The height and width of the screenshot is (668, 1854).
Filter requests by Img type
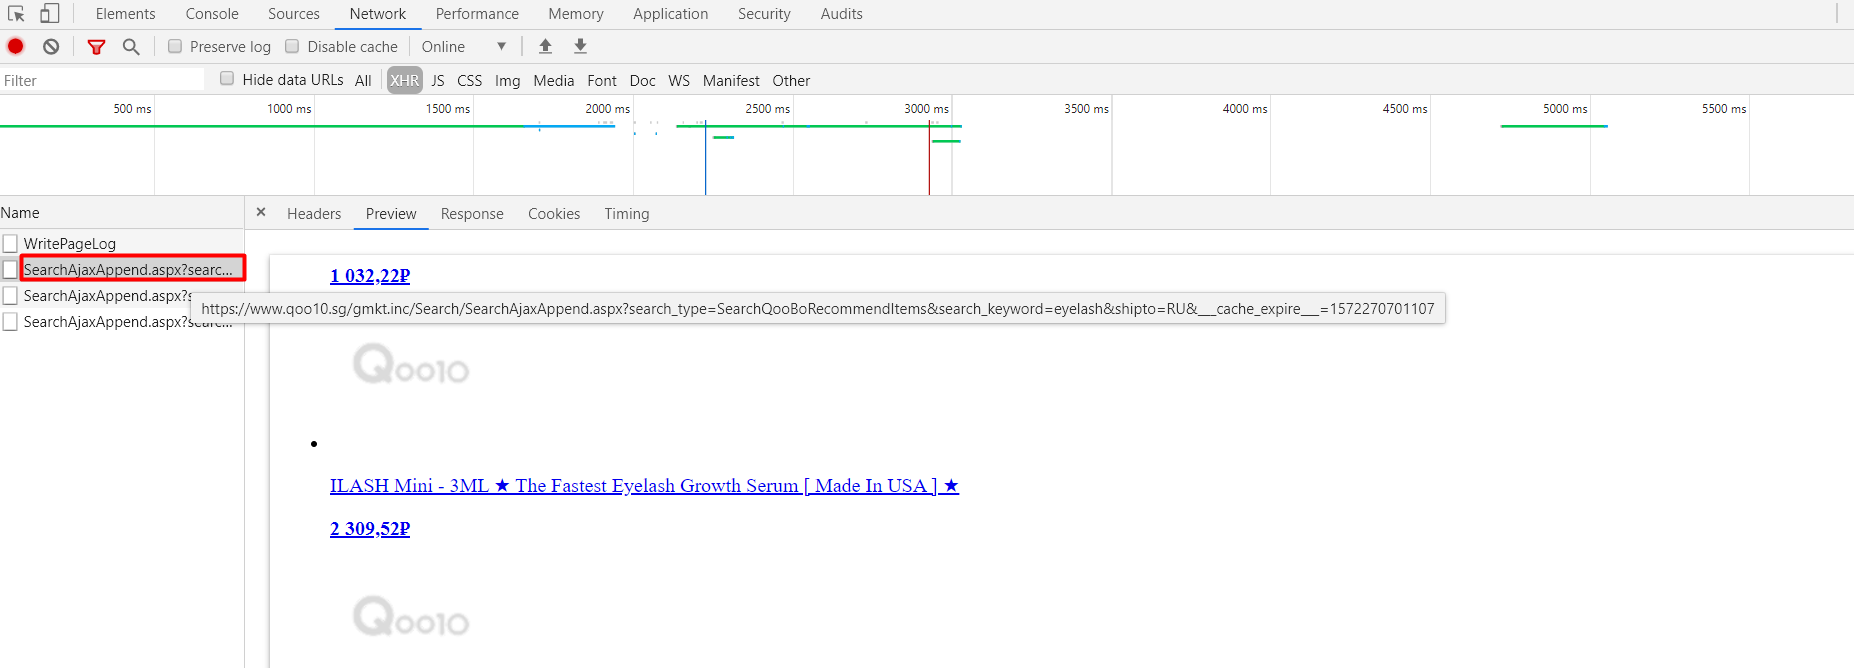click(x=508, y=80)
